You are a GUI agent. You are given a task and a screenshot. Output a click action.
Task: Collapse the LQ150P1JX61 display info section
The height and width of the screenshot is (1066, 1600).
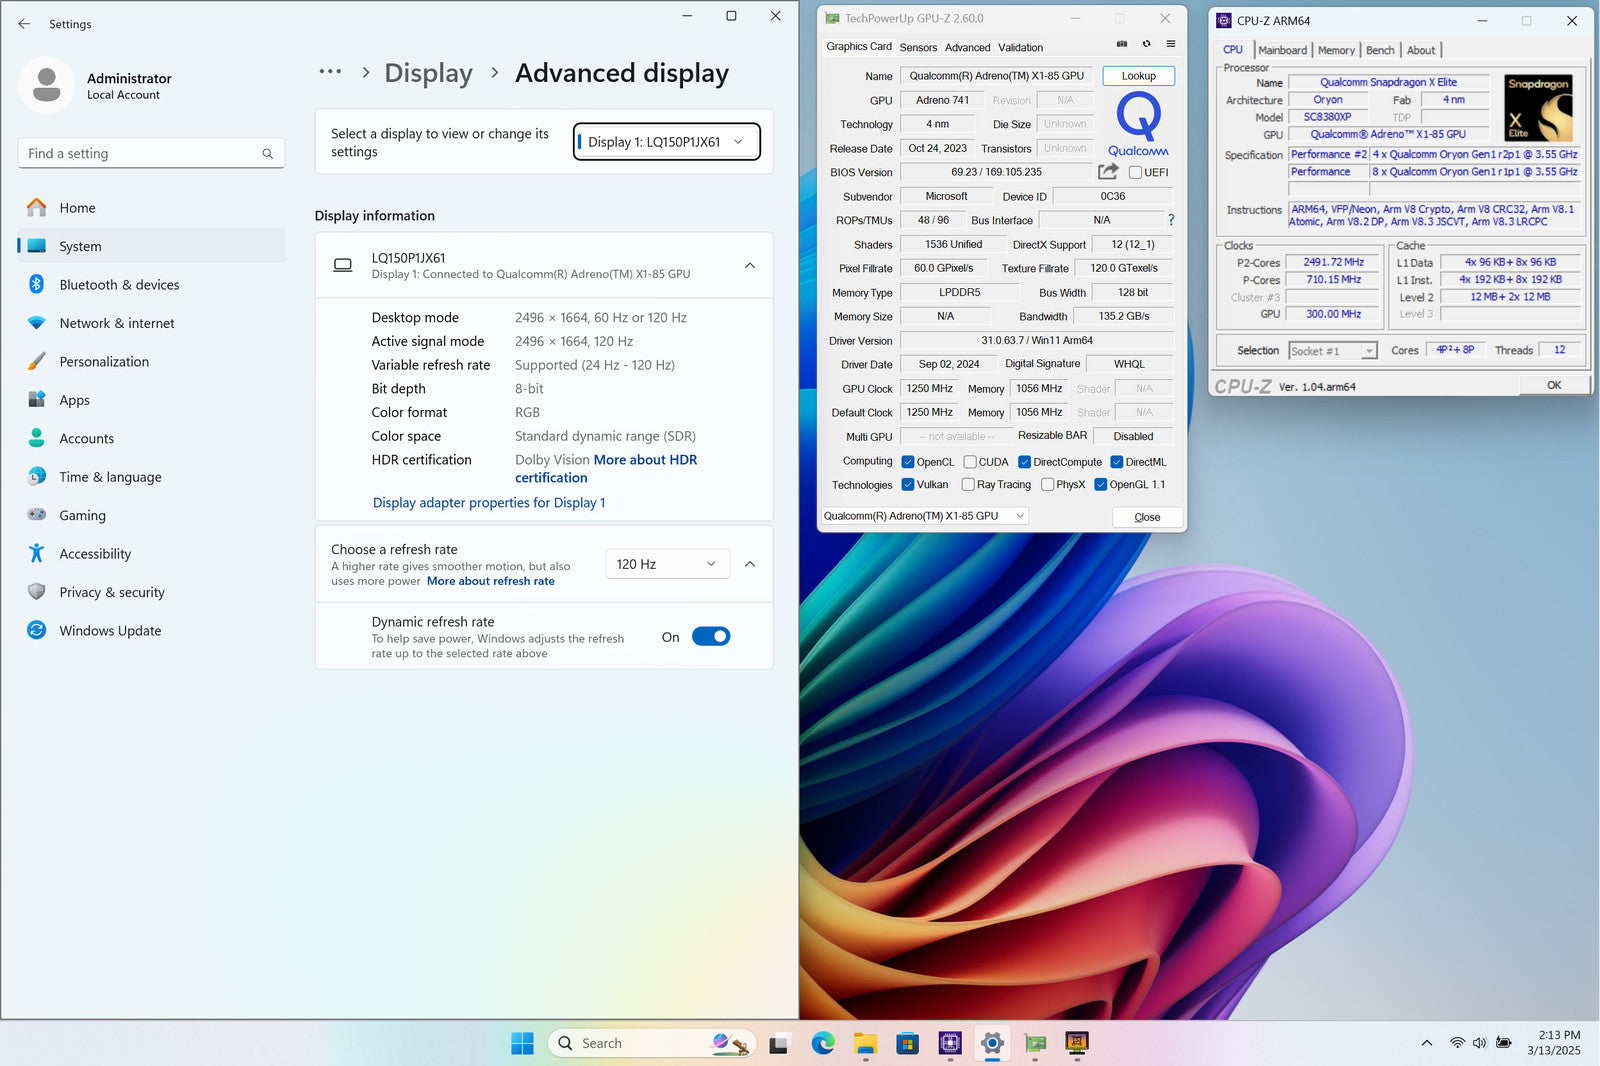point(750,266)
